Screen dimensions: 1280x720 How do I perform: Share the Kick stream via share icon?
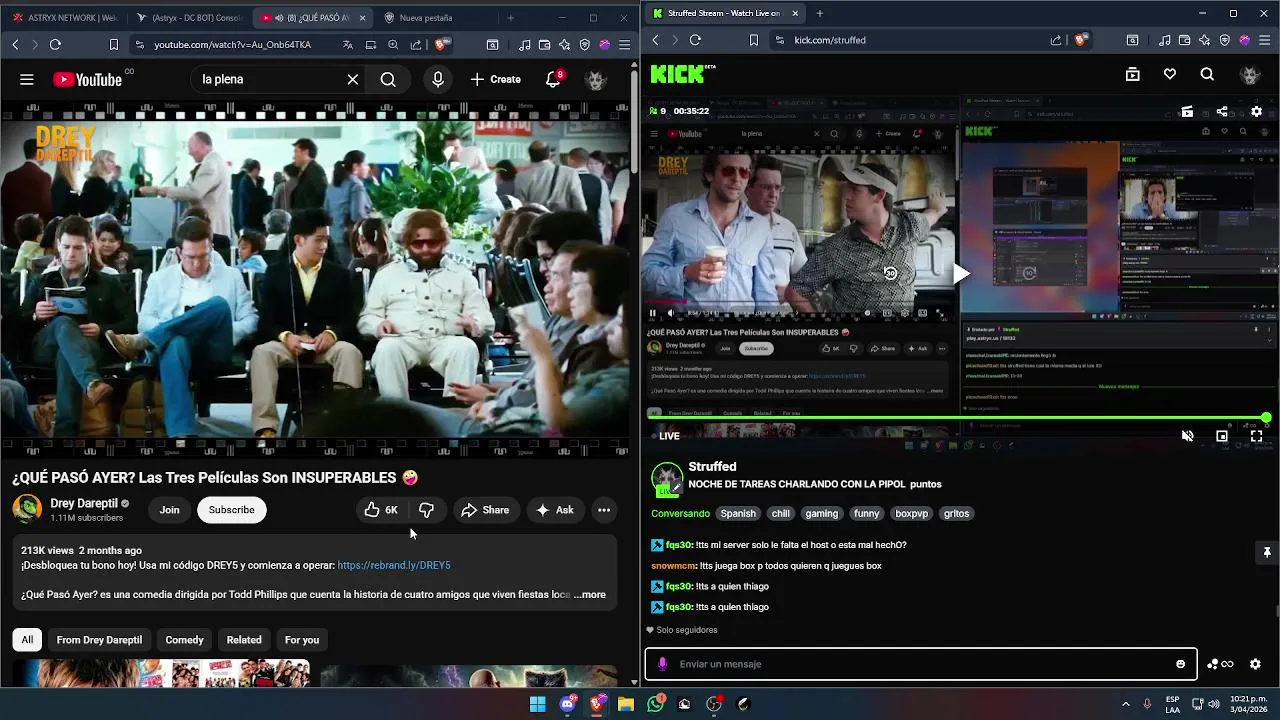click(x=1222, y=111)
